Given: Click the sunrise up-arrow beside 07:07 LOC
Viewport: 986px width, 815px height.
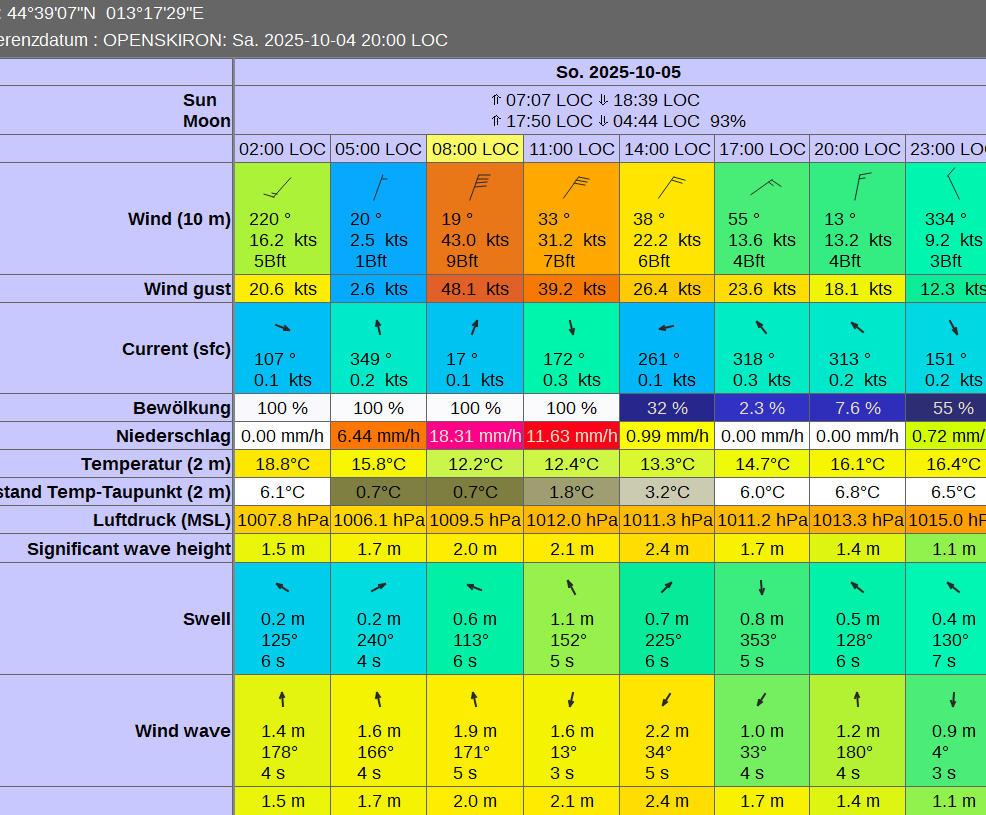Looking at the screenshot, I should (x=496, y=100).
